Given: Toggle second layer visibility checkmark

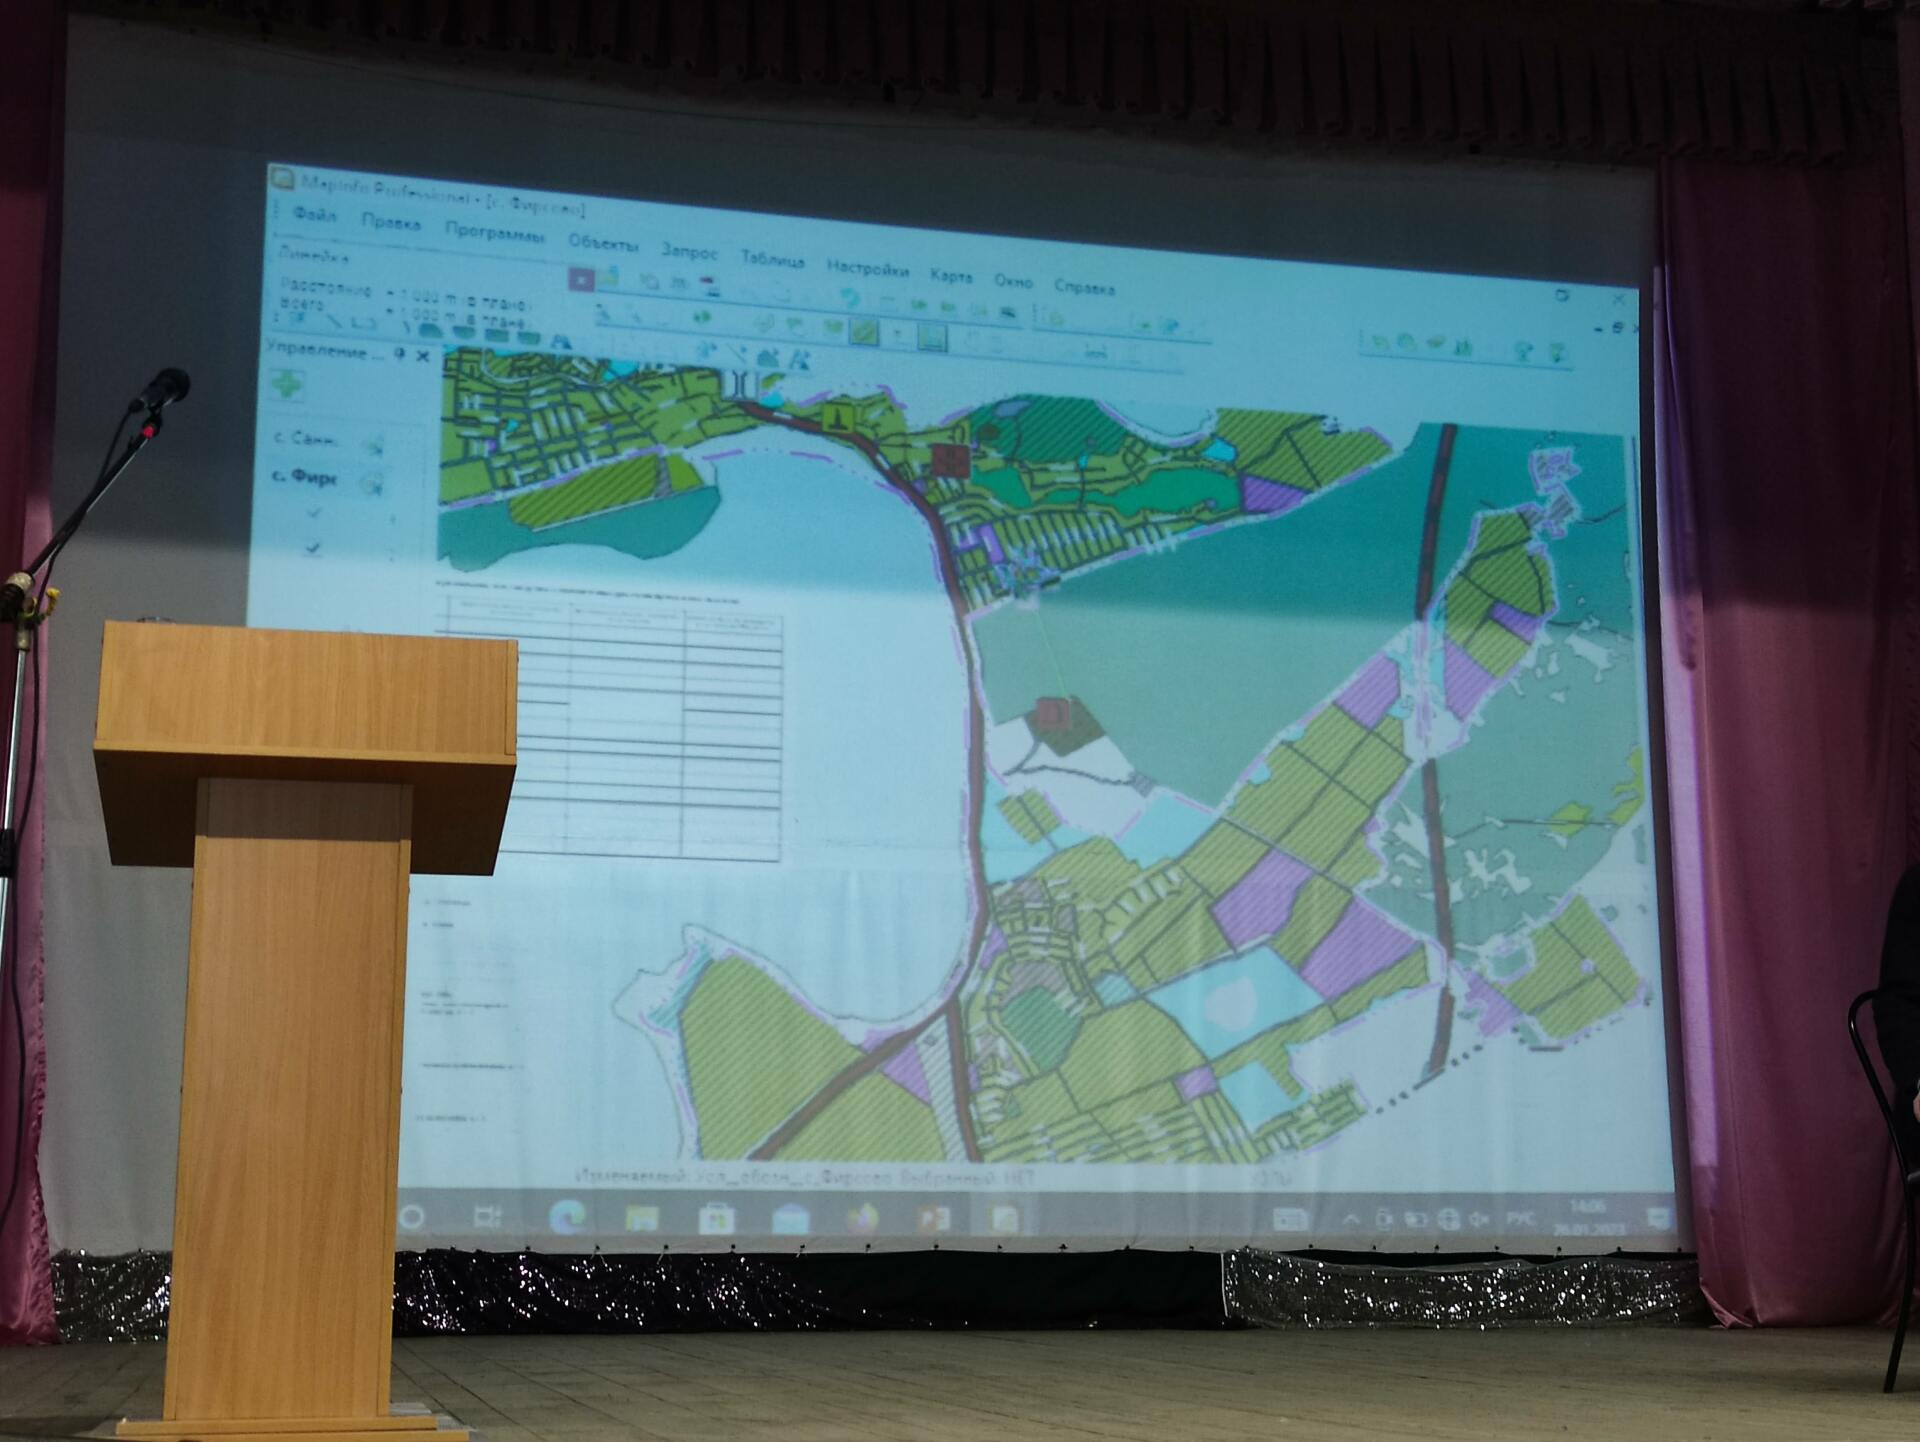Looking at the screenshot, I should pos(313,548).
